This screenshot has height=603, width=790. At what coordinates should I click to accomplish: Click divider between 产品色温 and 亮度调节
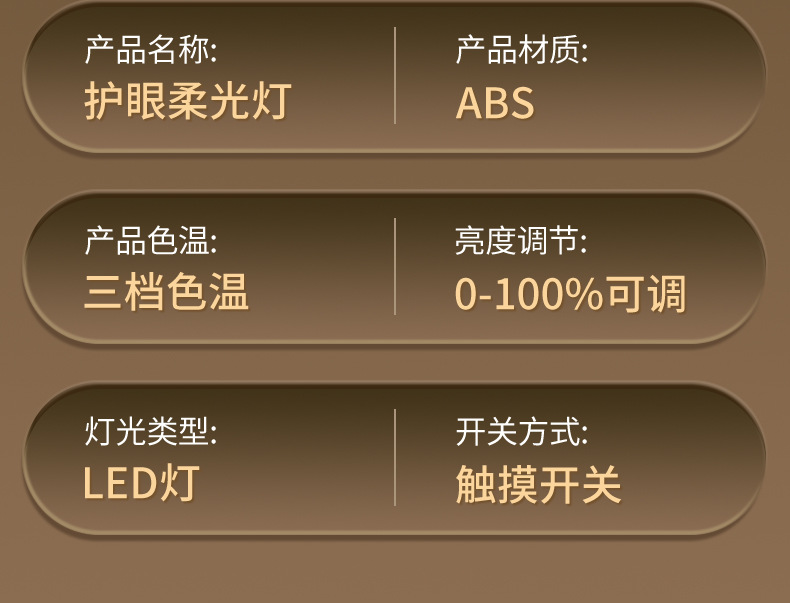[x=395, y=267]
